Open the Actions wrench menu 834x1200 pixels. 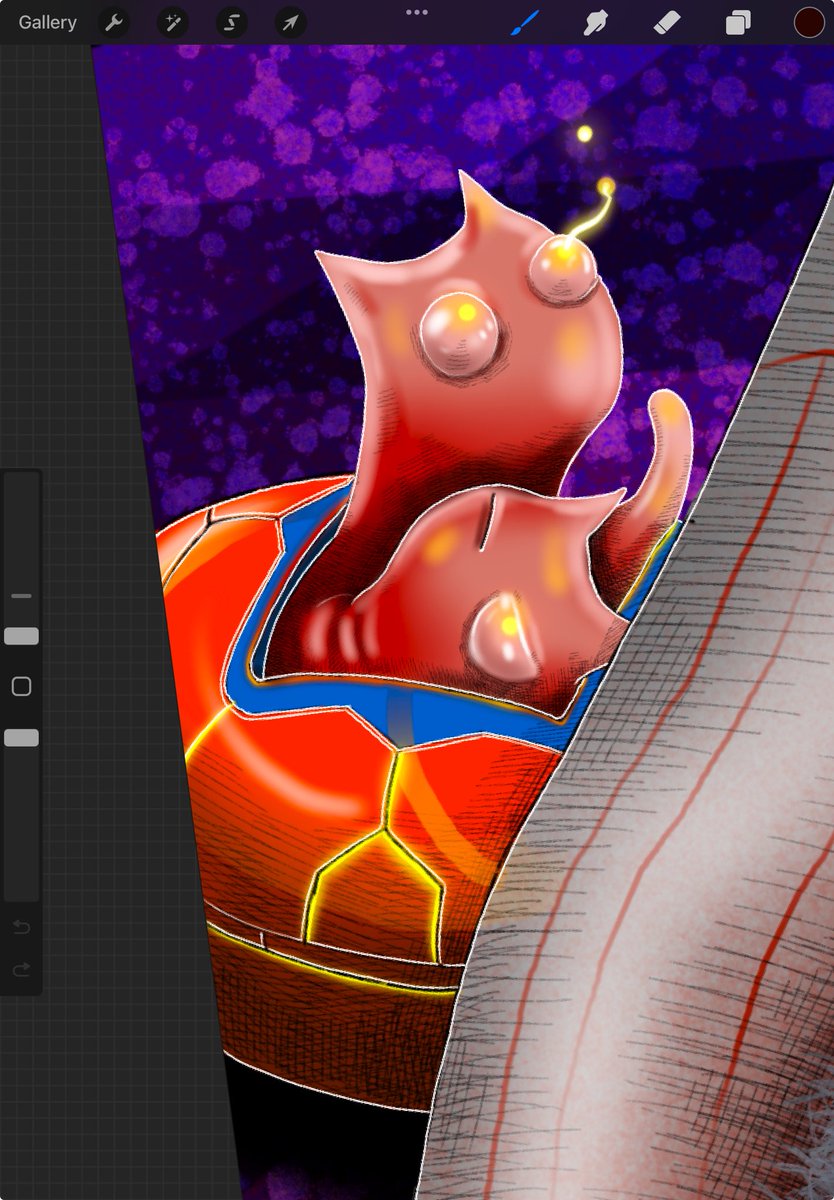pyautogui.click(x=114, y=22)
